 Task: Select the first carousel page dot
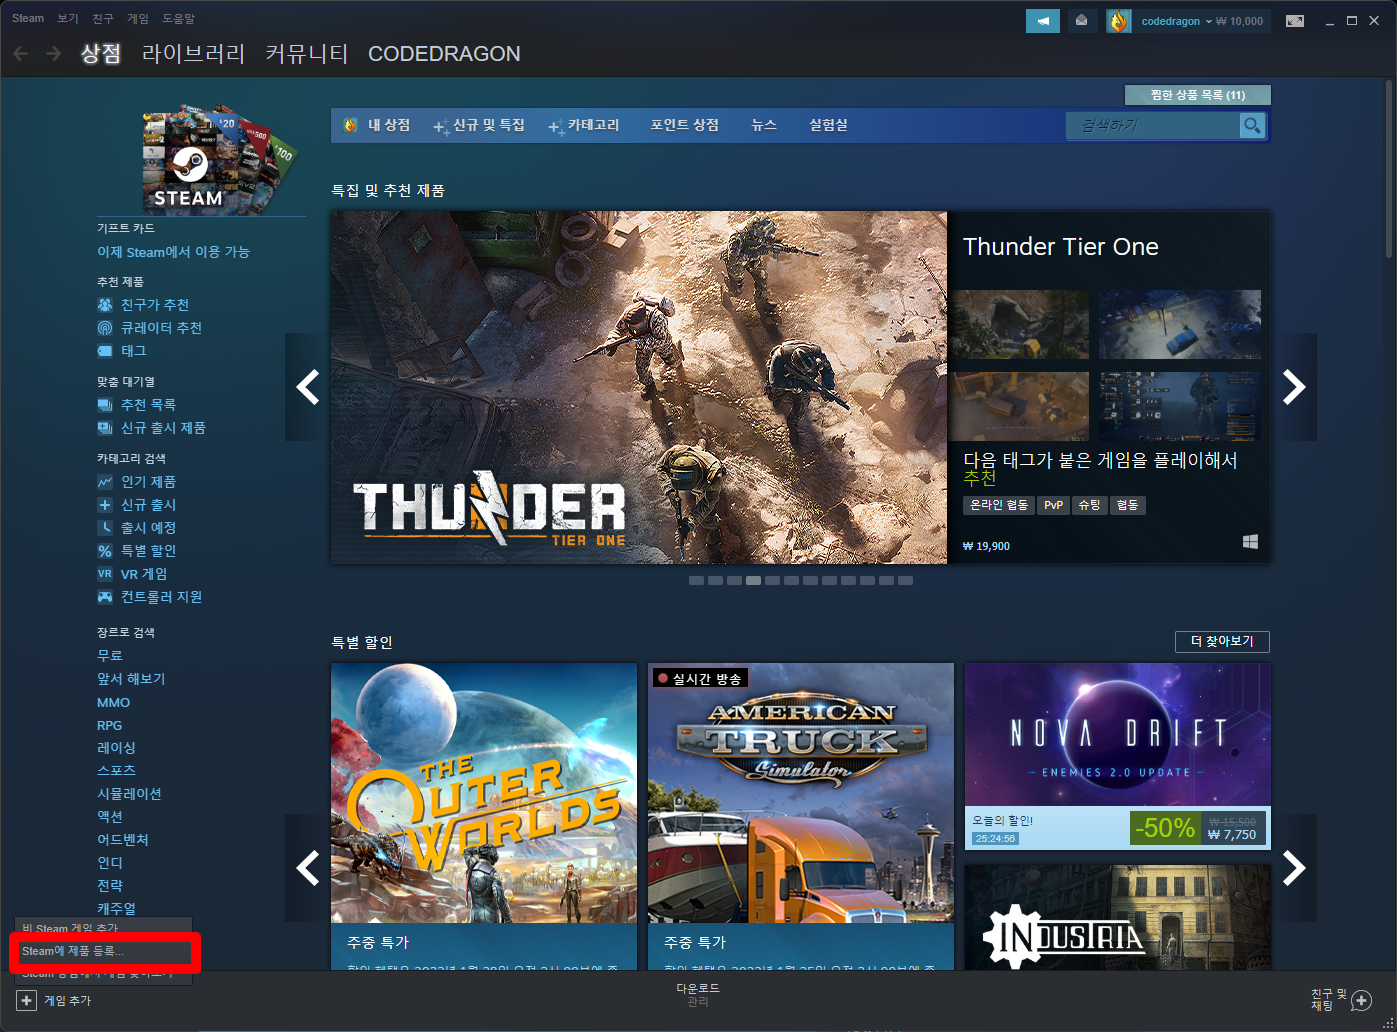pyautogui.click(x=696, y=580)
